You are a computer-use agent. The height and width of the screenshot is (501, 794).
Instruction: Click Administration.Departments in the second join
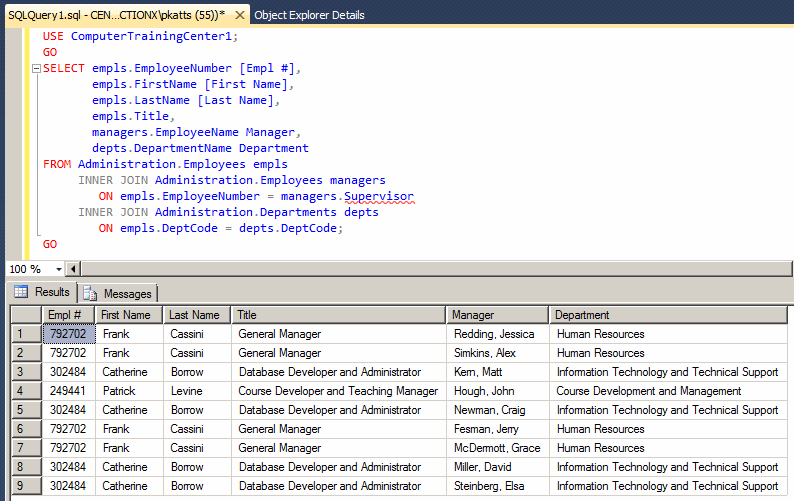(246, 212)
